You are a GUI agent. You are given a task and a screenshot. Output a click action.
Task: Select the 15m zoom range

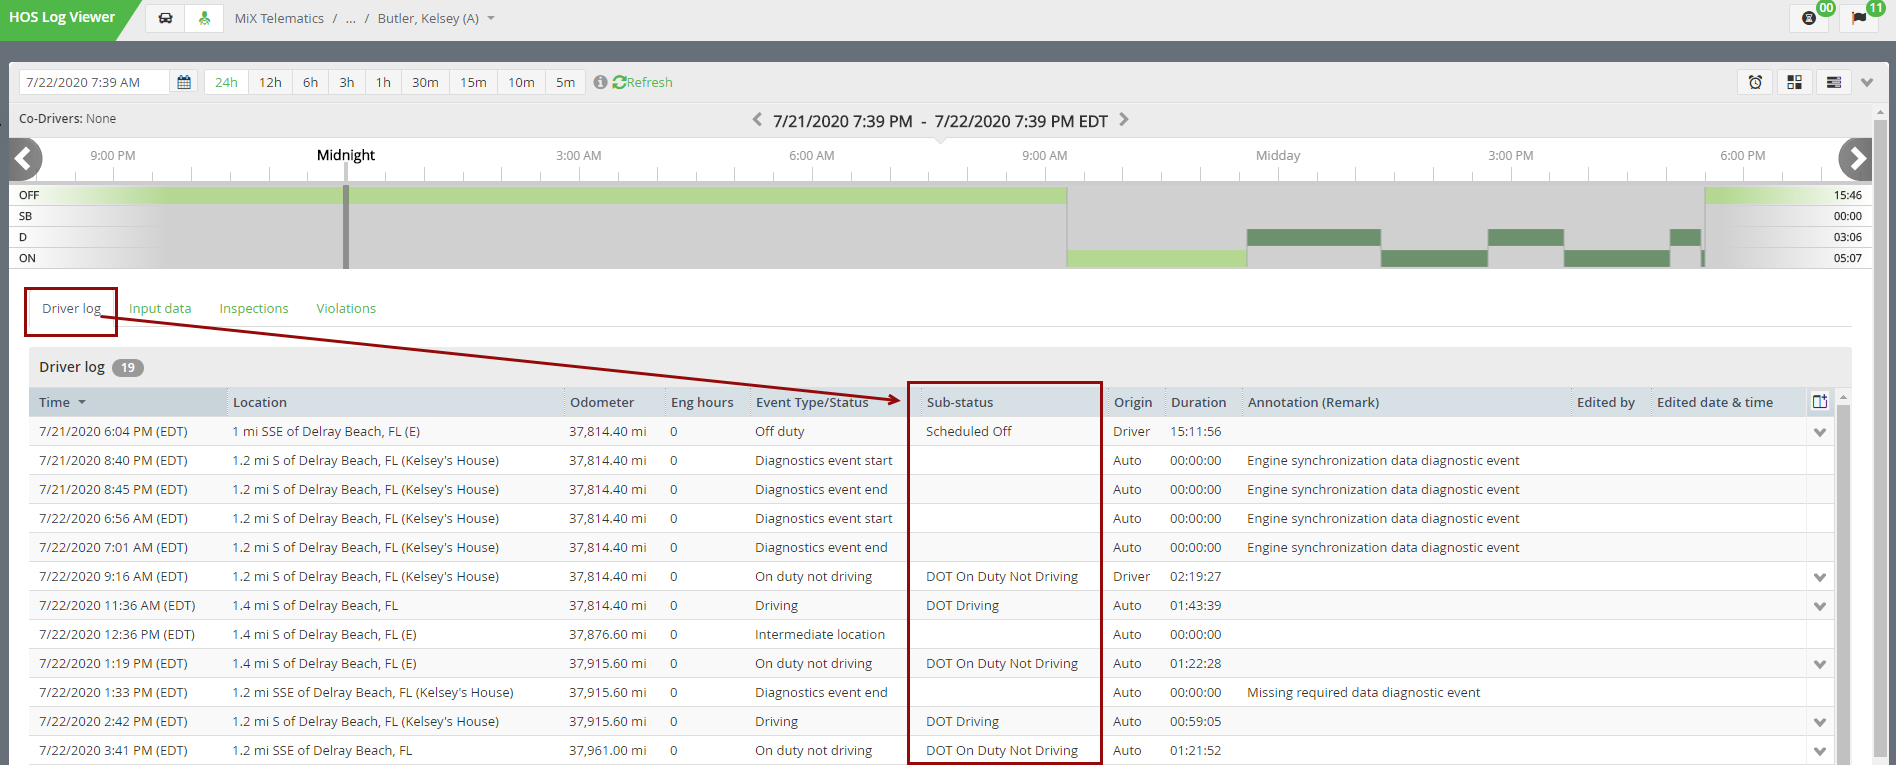tap(473, 82)
